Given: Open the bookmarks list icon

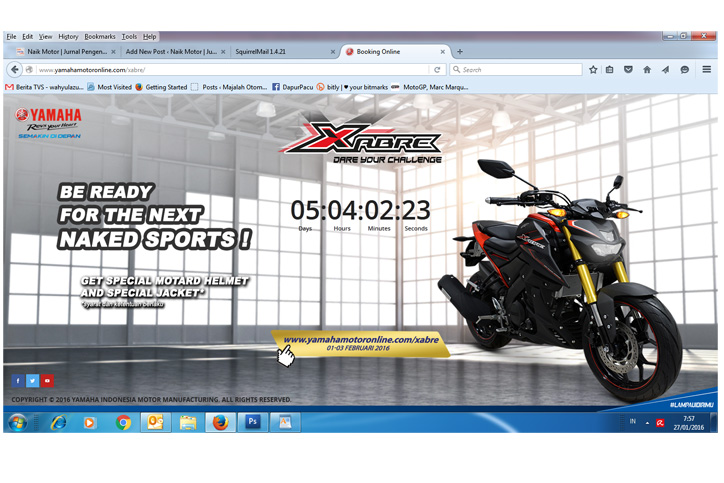Looking at the screenshot, I should [x=609, y=70].
